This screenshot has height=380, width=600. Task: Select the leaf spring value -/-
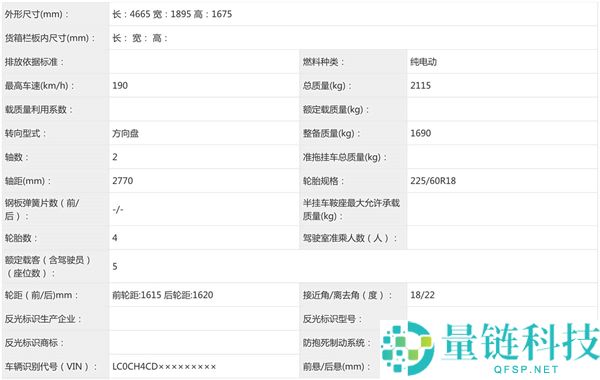118,209
